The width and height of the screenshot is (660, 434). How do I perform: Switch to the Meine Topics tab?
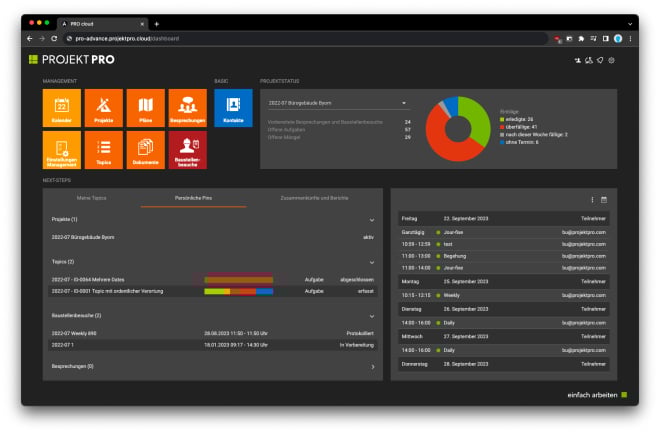tap(92, 199)
